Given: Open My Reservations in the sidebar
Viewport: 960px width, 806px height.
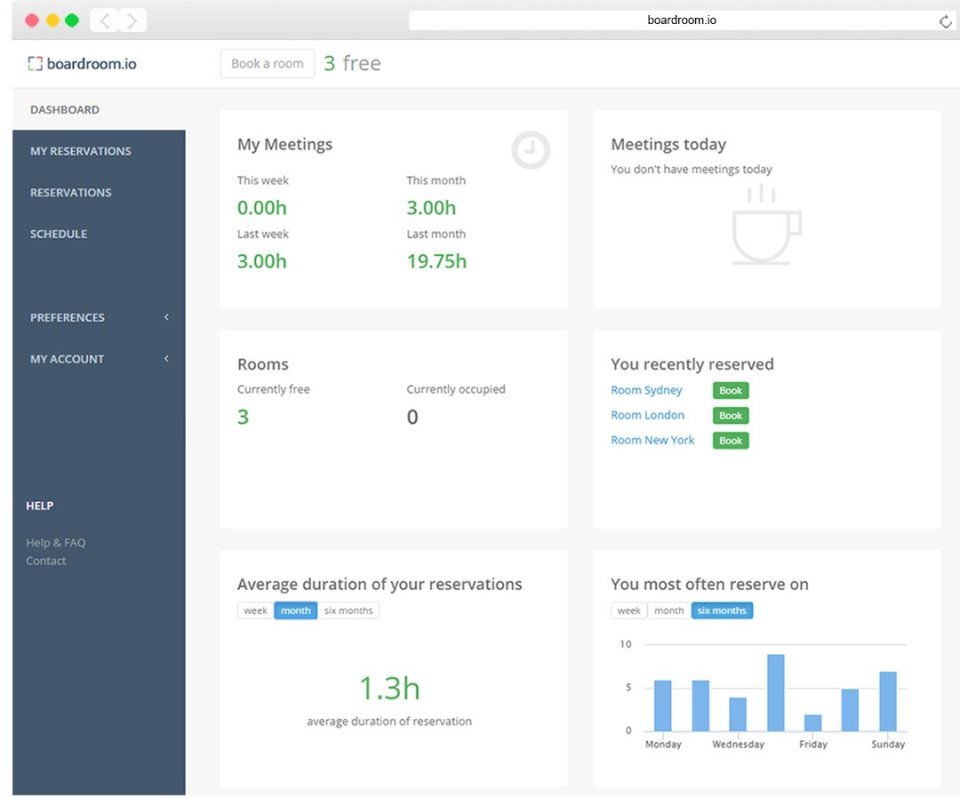Looking at the screenshot, I should pyautogui.click(x=99, y=151).
